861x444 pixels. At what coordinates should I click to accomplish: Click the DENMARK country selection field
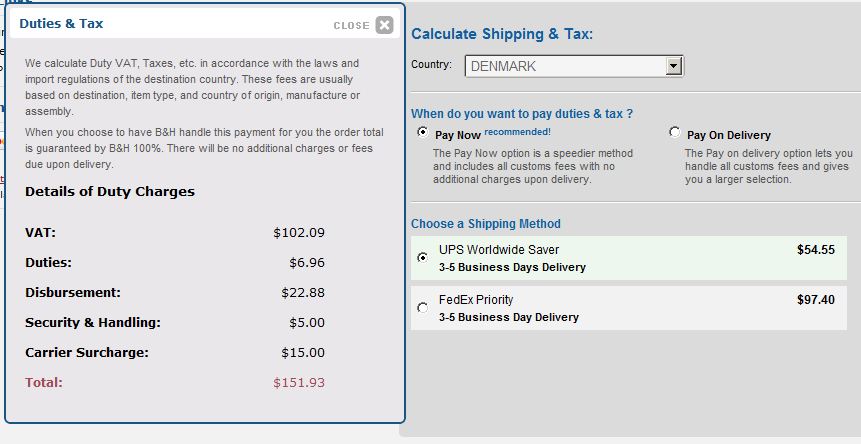point(574,66)
